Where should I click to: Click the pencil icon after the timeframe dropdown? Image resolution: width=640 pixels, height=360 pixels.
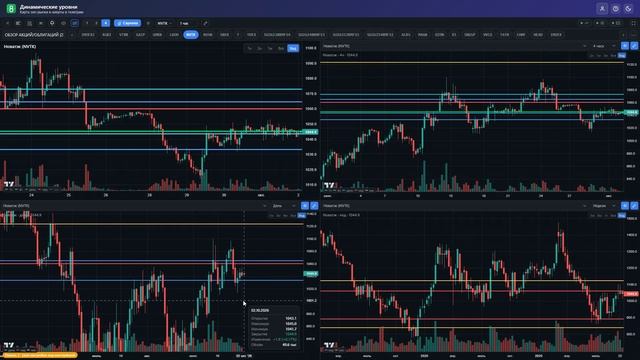click(205, 23)
